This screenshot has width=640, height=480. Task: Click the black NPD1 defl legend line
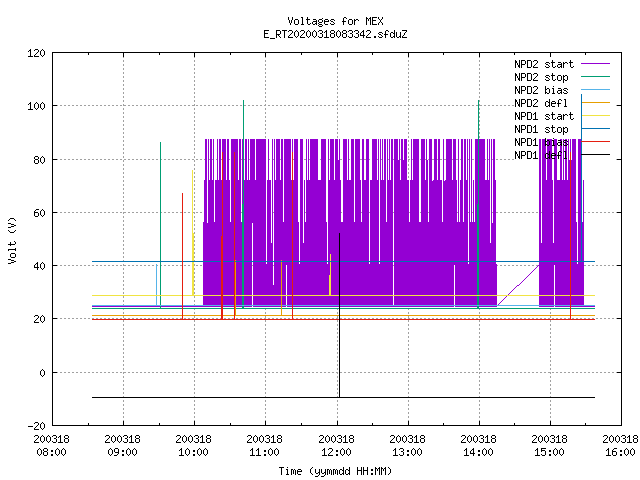[x=596, y=155]
